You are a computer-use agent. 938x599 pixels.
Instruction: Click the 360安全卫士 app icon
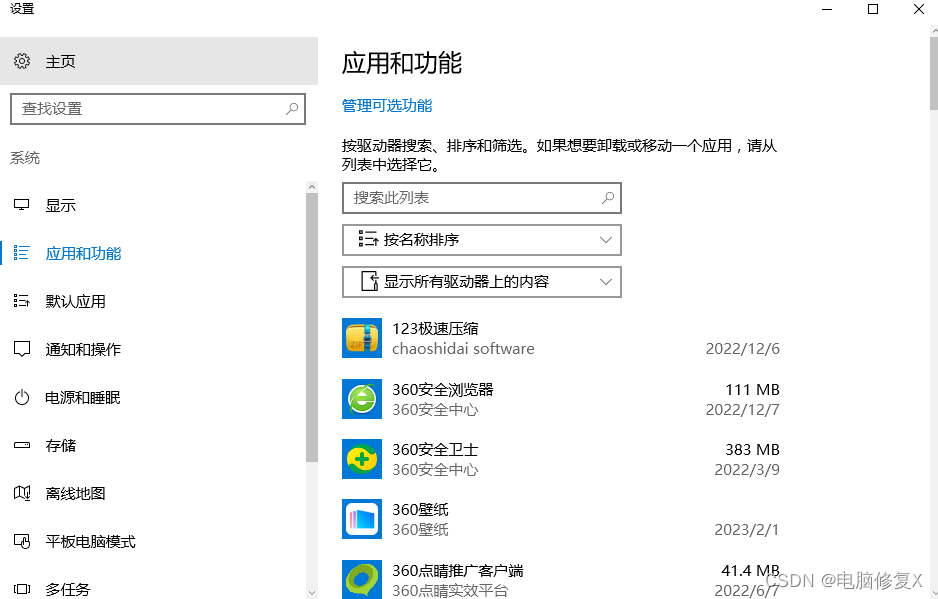[362, 459]
